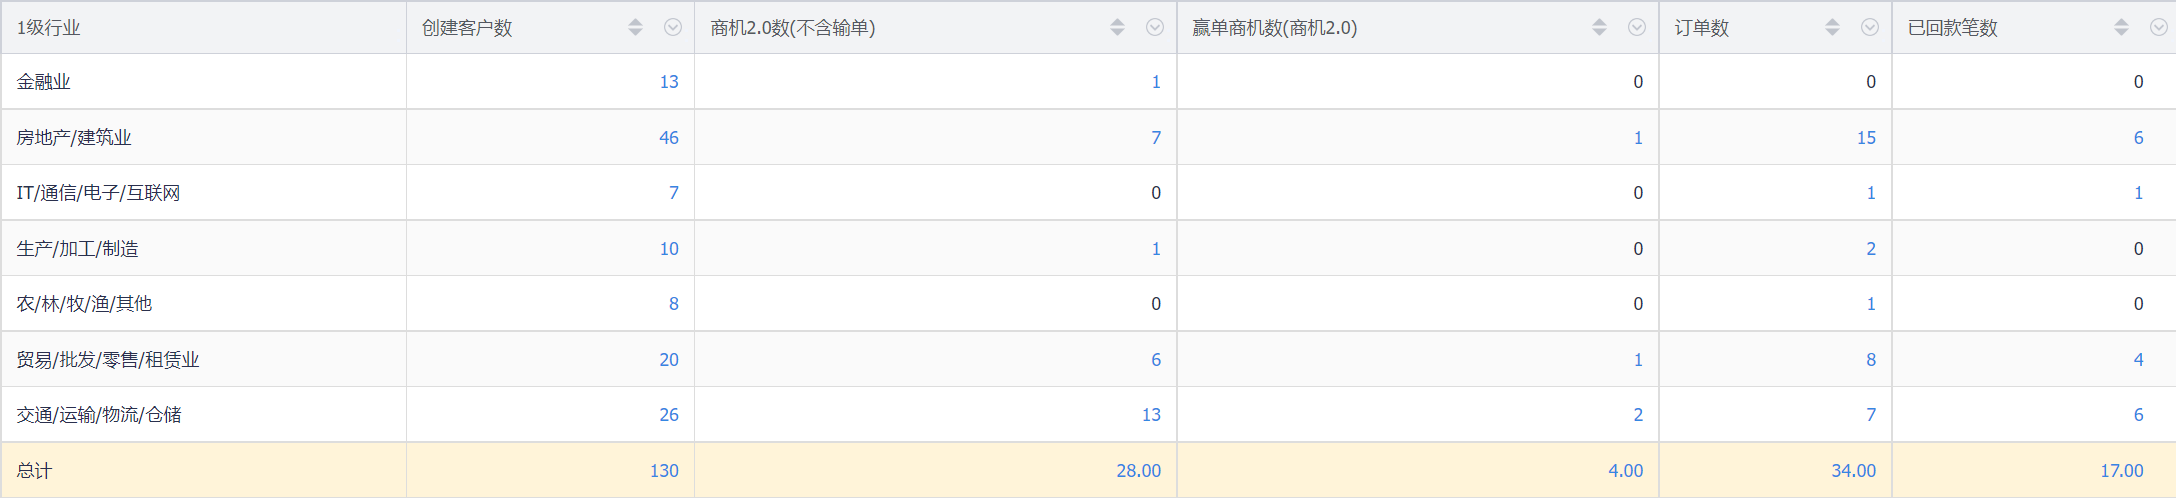Click opportunity count 13 for 交通/运输/物流/仓储
This screenshot has height=499, width=2176.
click(1151, 415)
